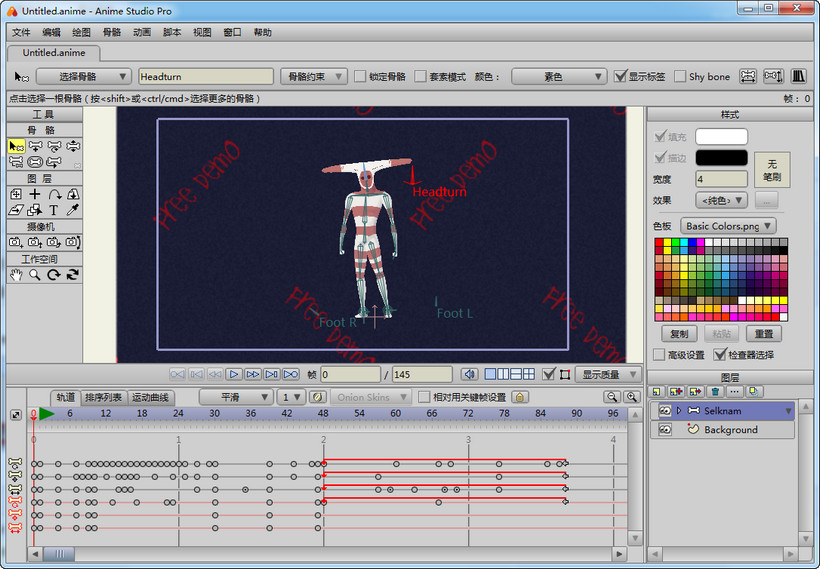Open the Basic Colors.png palette dropdown

[728, 226]
